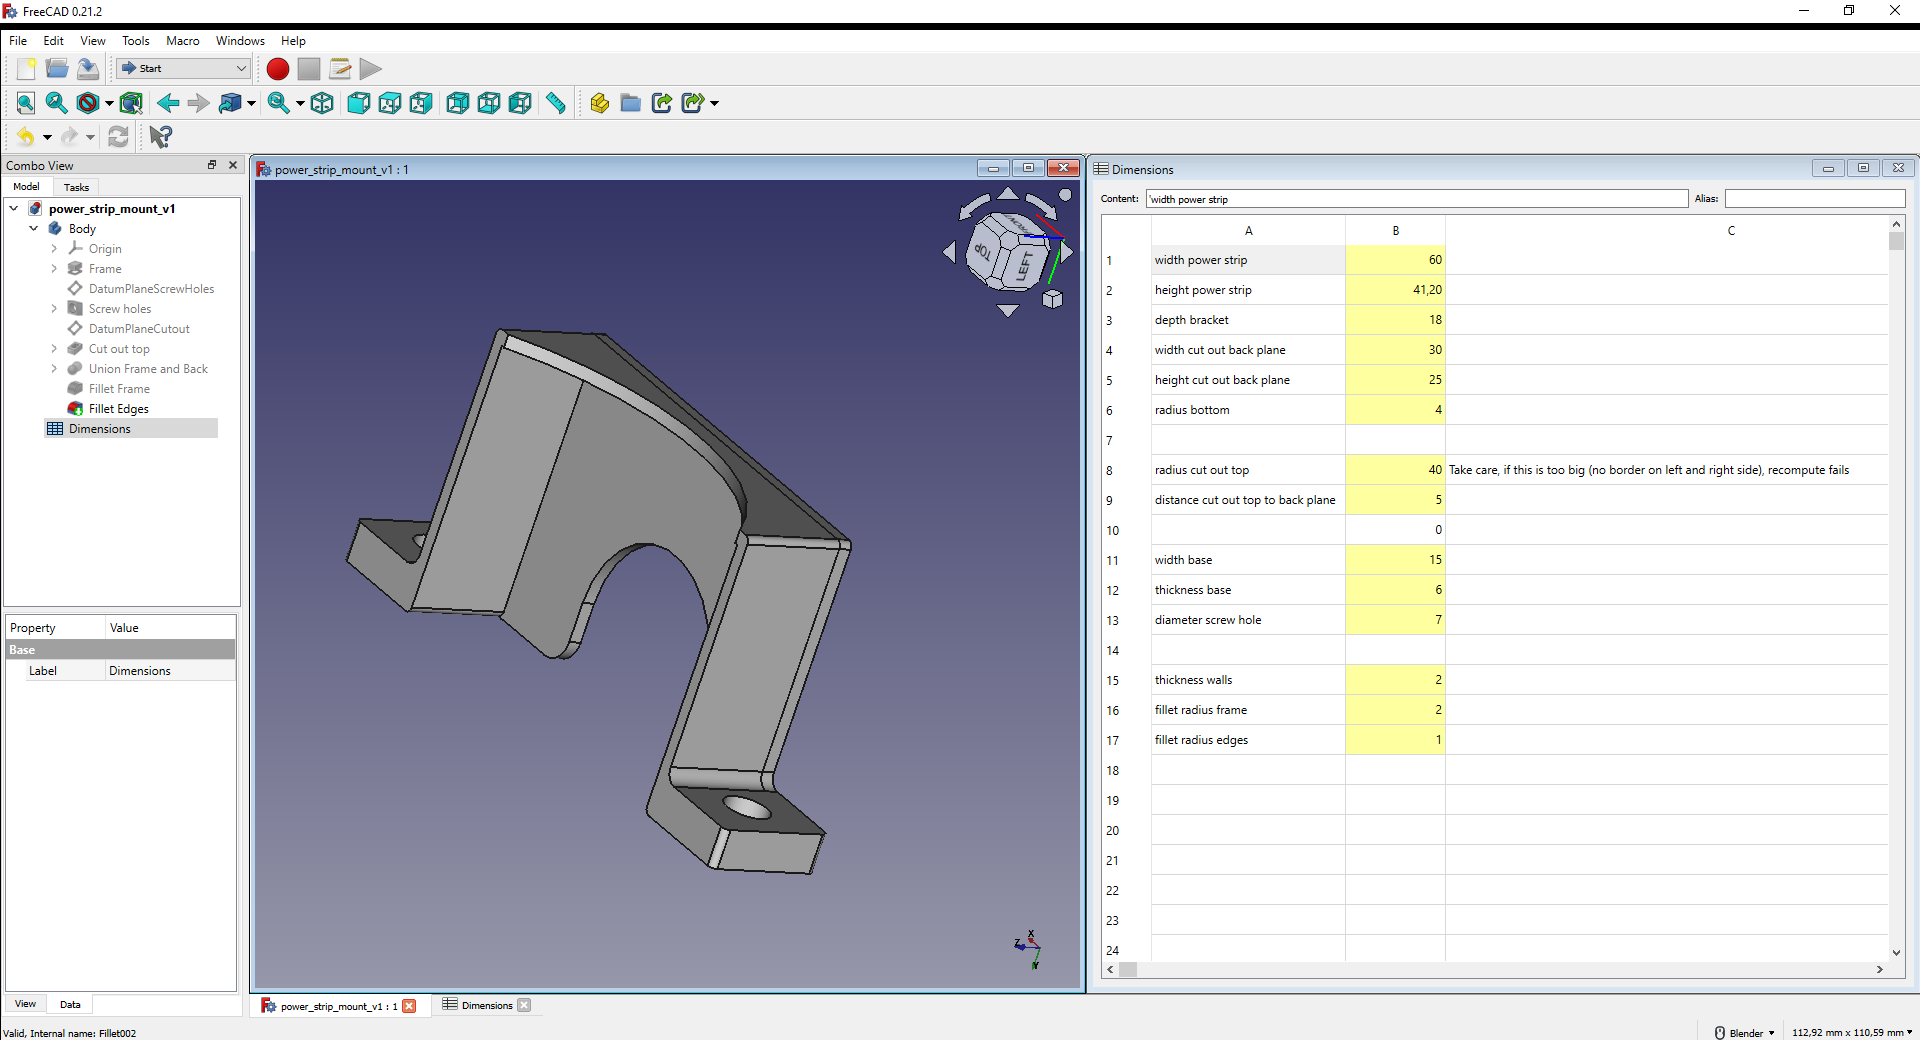This screenshot has width=1920, height=1040.
Task: Create a new document with the New icon
Action: click(26, 68)
